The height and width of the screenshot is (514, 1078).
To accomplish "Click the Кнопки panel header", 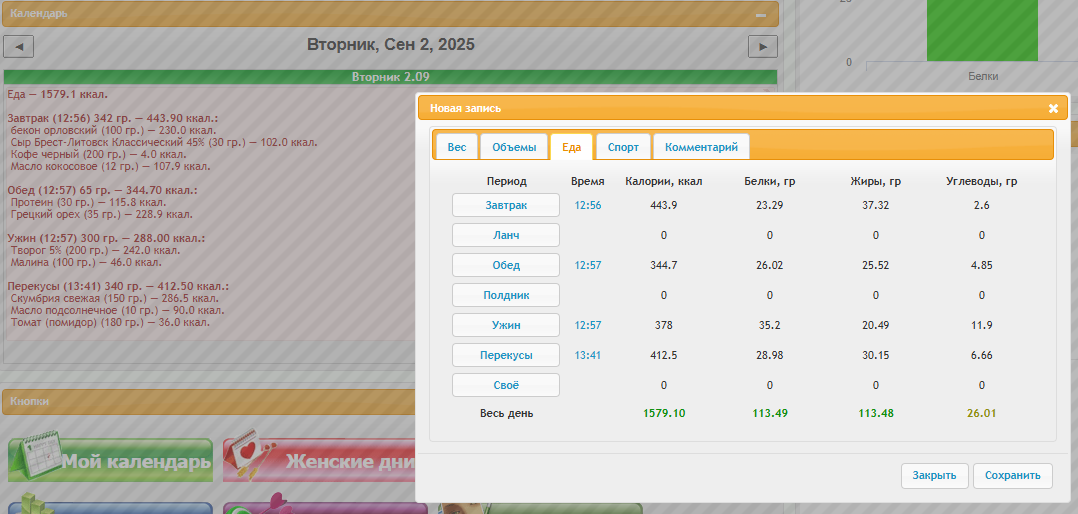I will pyautogui.click(x=210, y=402).
